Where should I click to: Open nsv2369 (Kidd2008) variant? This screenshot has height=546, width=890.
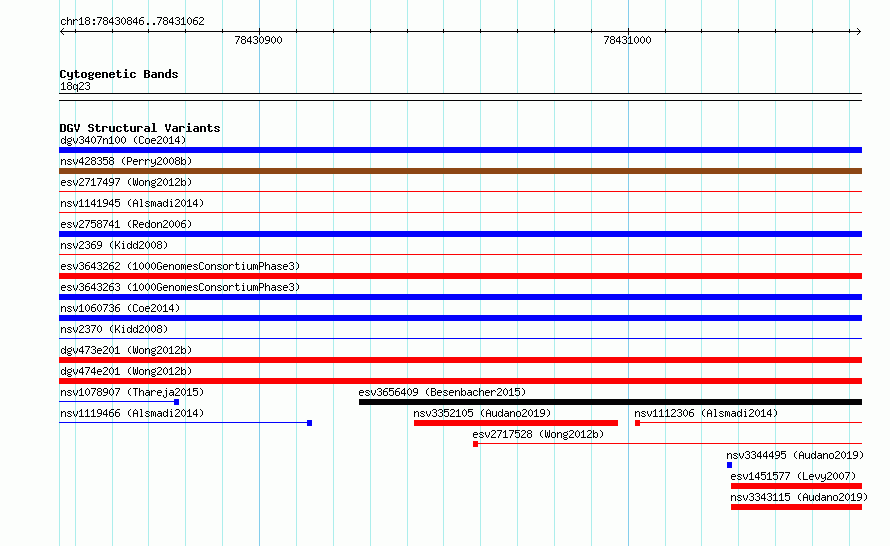coord(114,245)
